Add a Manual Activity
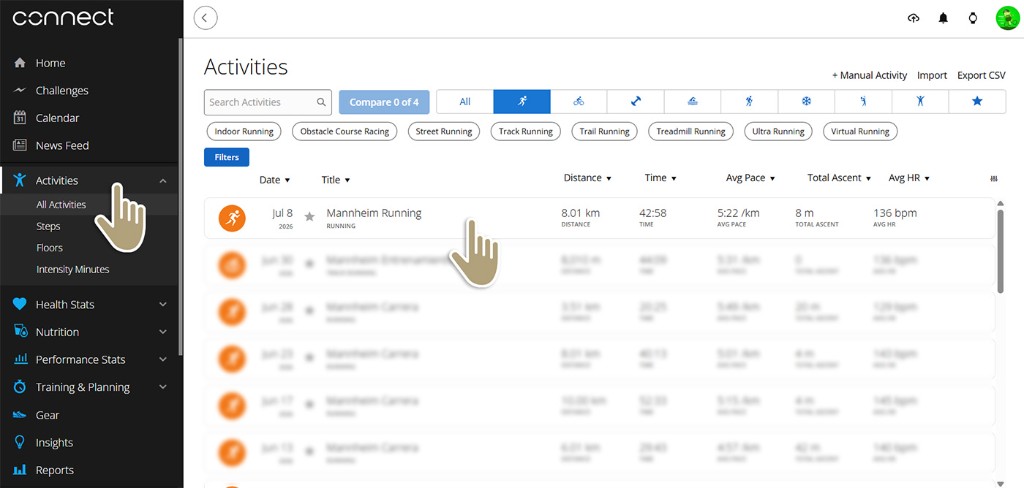This screenshot has height=488, width=1024. (869, 75)
